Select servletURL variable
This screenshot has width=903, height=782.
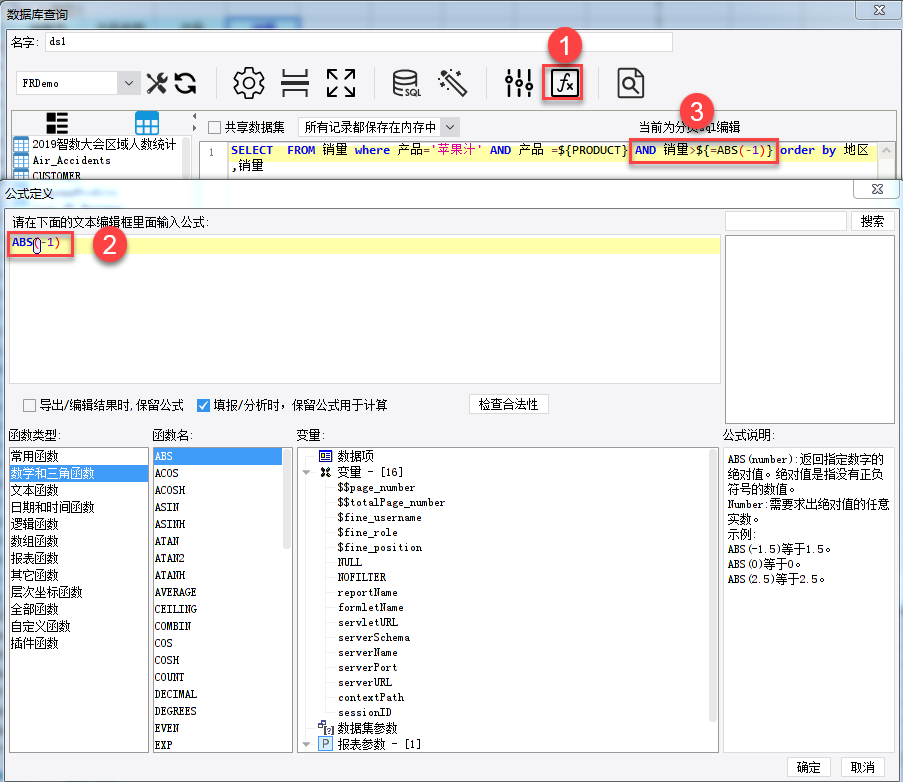pyautogui.click(x=367, y=622)
